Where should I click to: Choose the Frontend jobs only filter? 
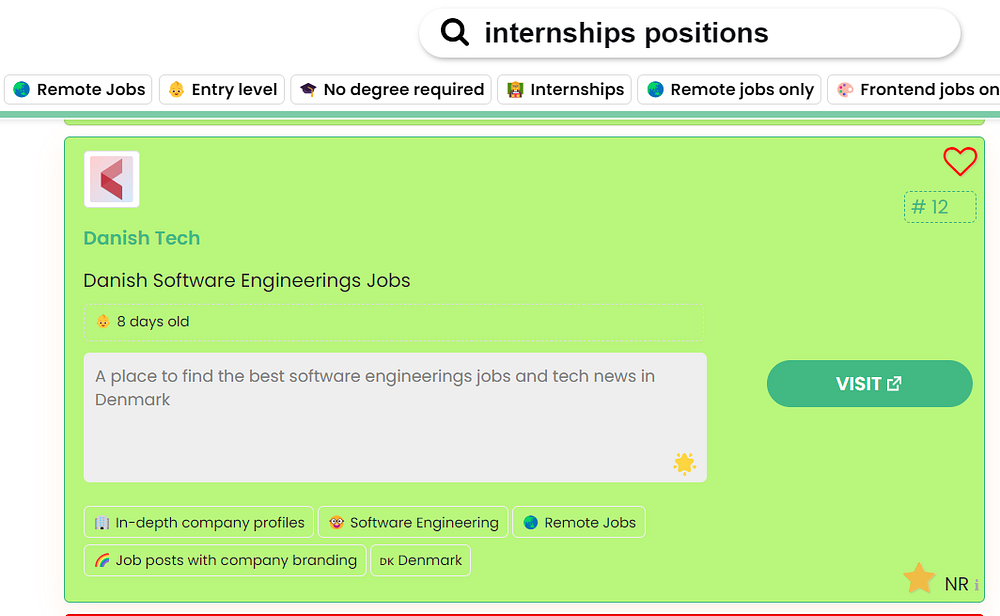tap(915, 90)
